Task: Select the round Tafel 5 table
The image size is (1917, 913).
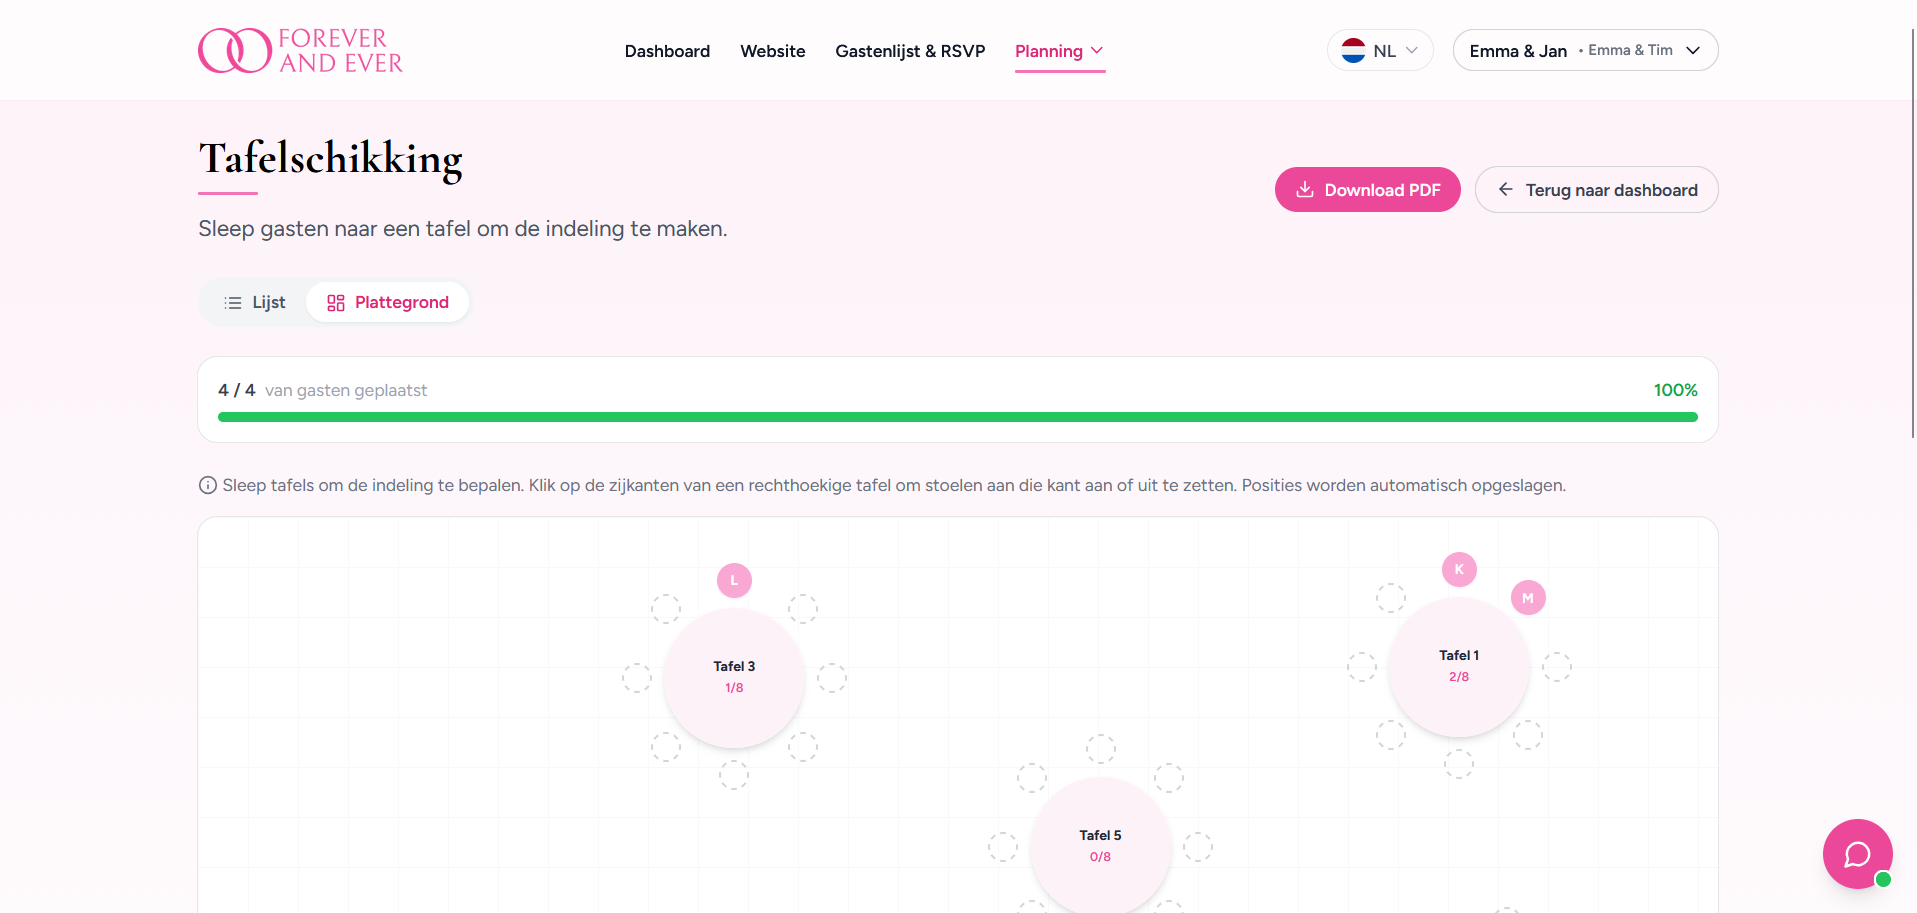Action: click(1100, 846)
